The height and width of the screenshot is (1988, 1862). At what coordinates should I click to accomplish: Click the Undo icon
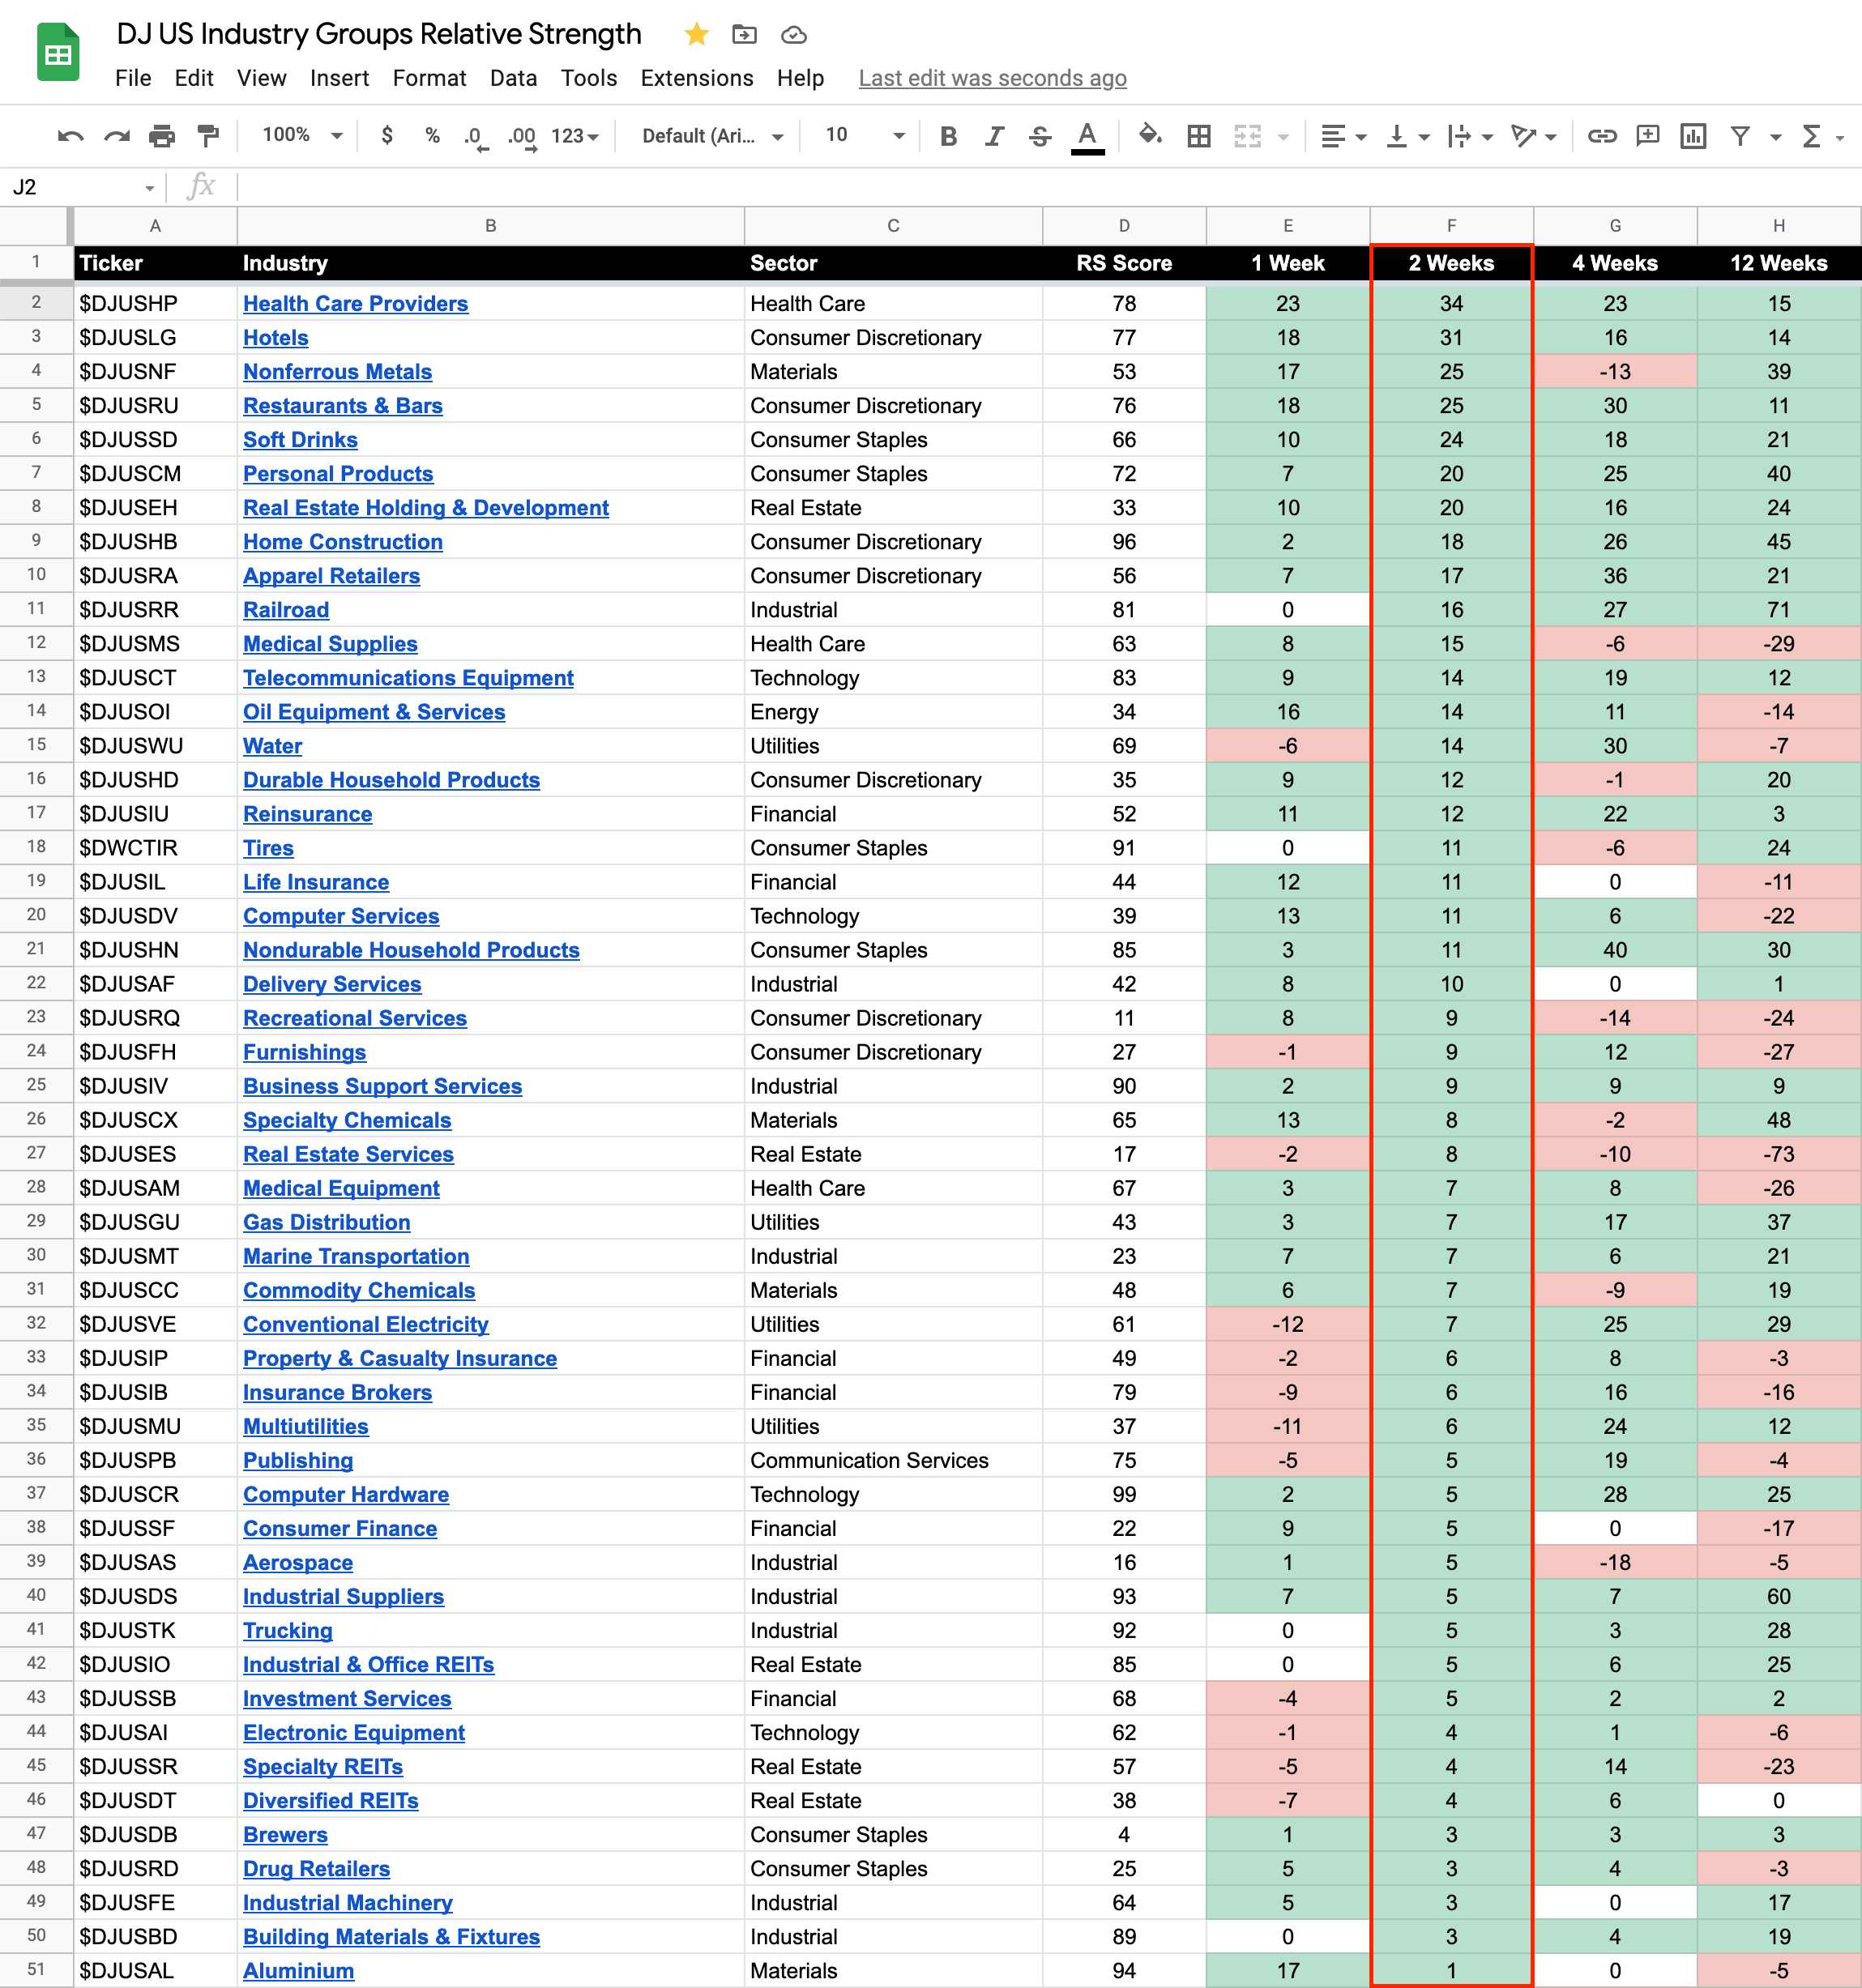click(x=70, y=136)
